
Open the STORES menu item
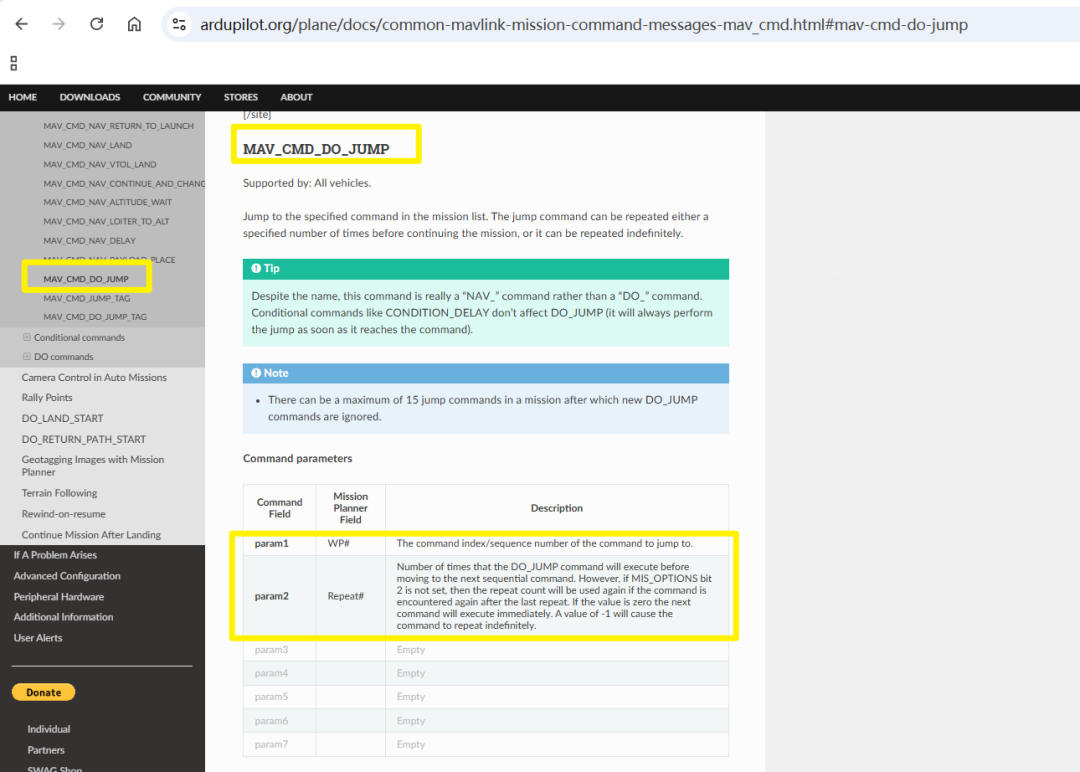coord(240,97)
